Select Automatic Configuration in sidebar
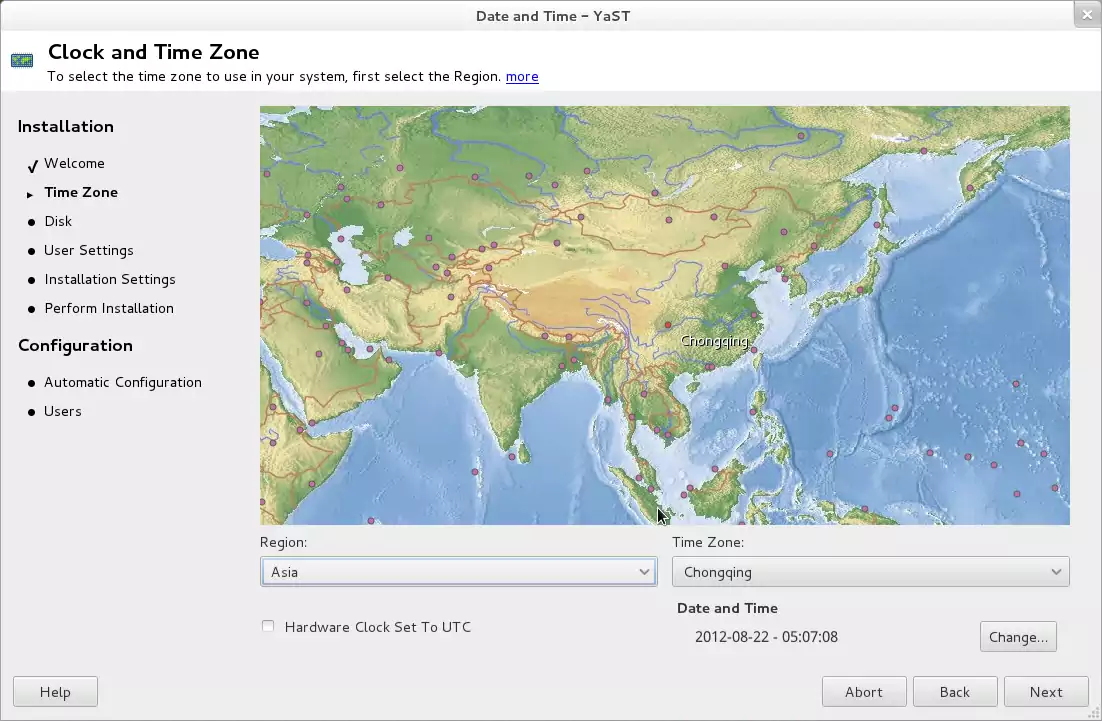Screen dimensions: 1102x721 [x=122, y=382]
